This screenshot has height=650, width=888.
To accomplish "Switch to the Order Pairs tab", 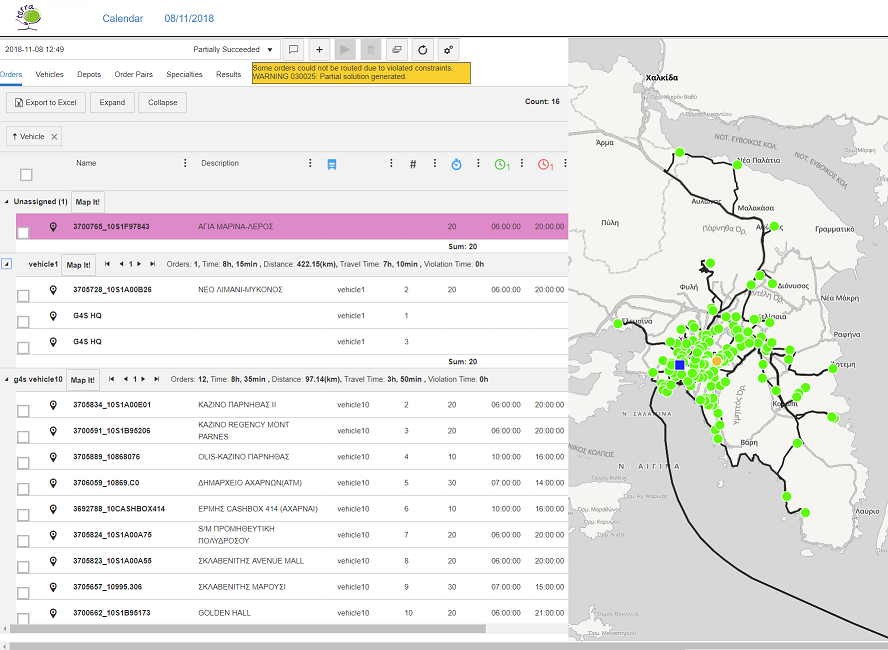I will (x=134, y=75).
